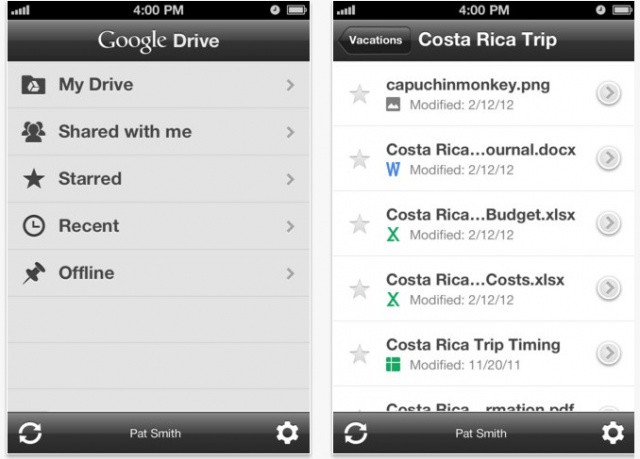
Task: Refresh using sync icon on Google Drive screen
Action: click(x=30, y=433)
